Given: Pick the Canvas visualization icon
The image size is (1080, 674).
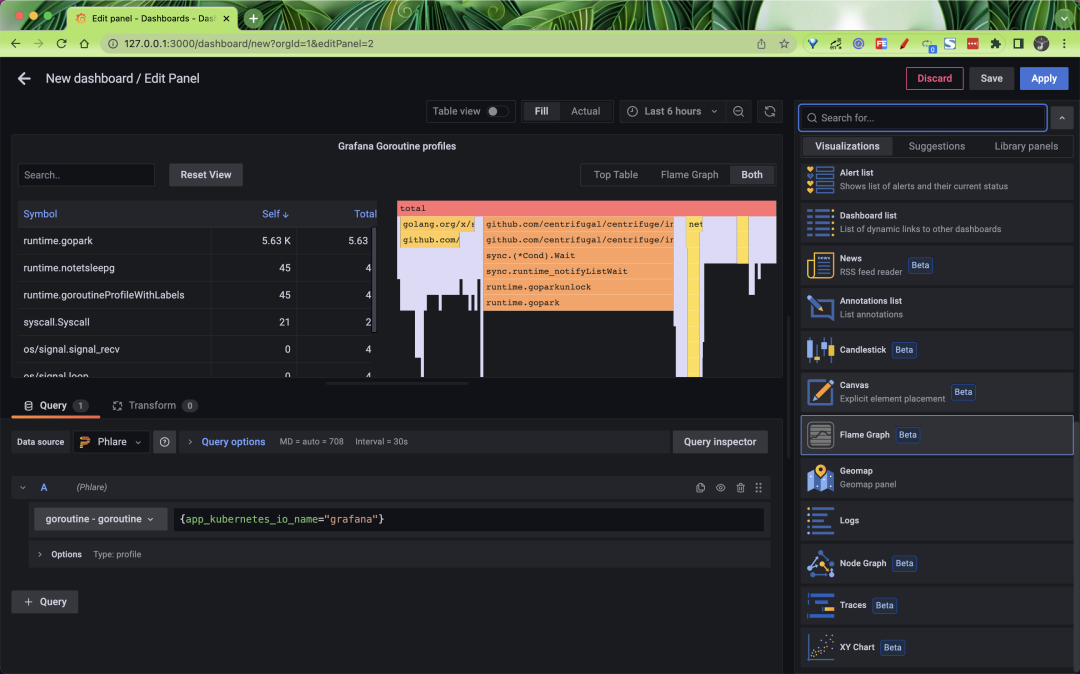Looking at the screenshot, I should [x=820, y=392].
